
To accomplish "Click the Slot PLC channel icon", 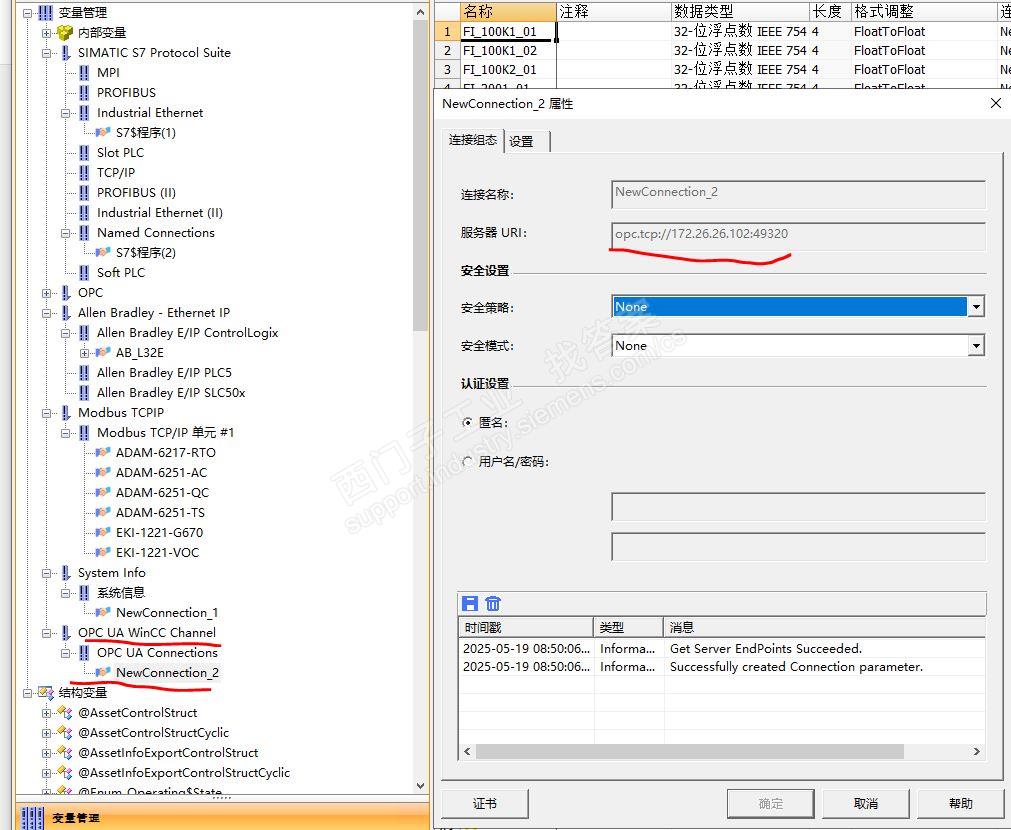I will [84, 153].
